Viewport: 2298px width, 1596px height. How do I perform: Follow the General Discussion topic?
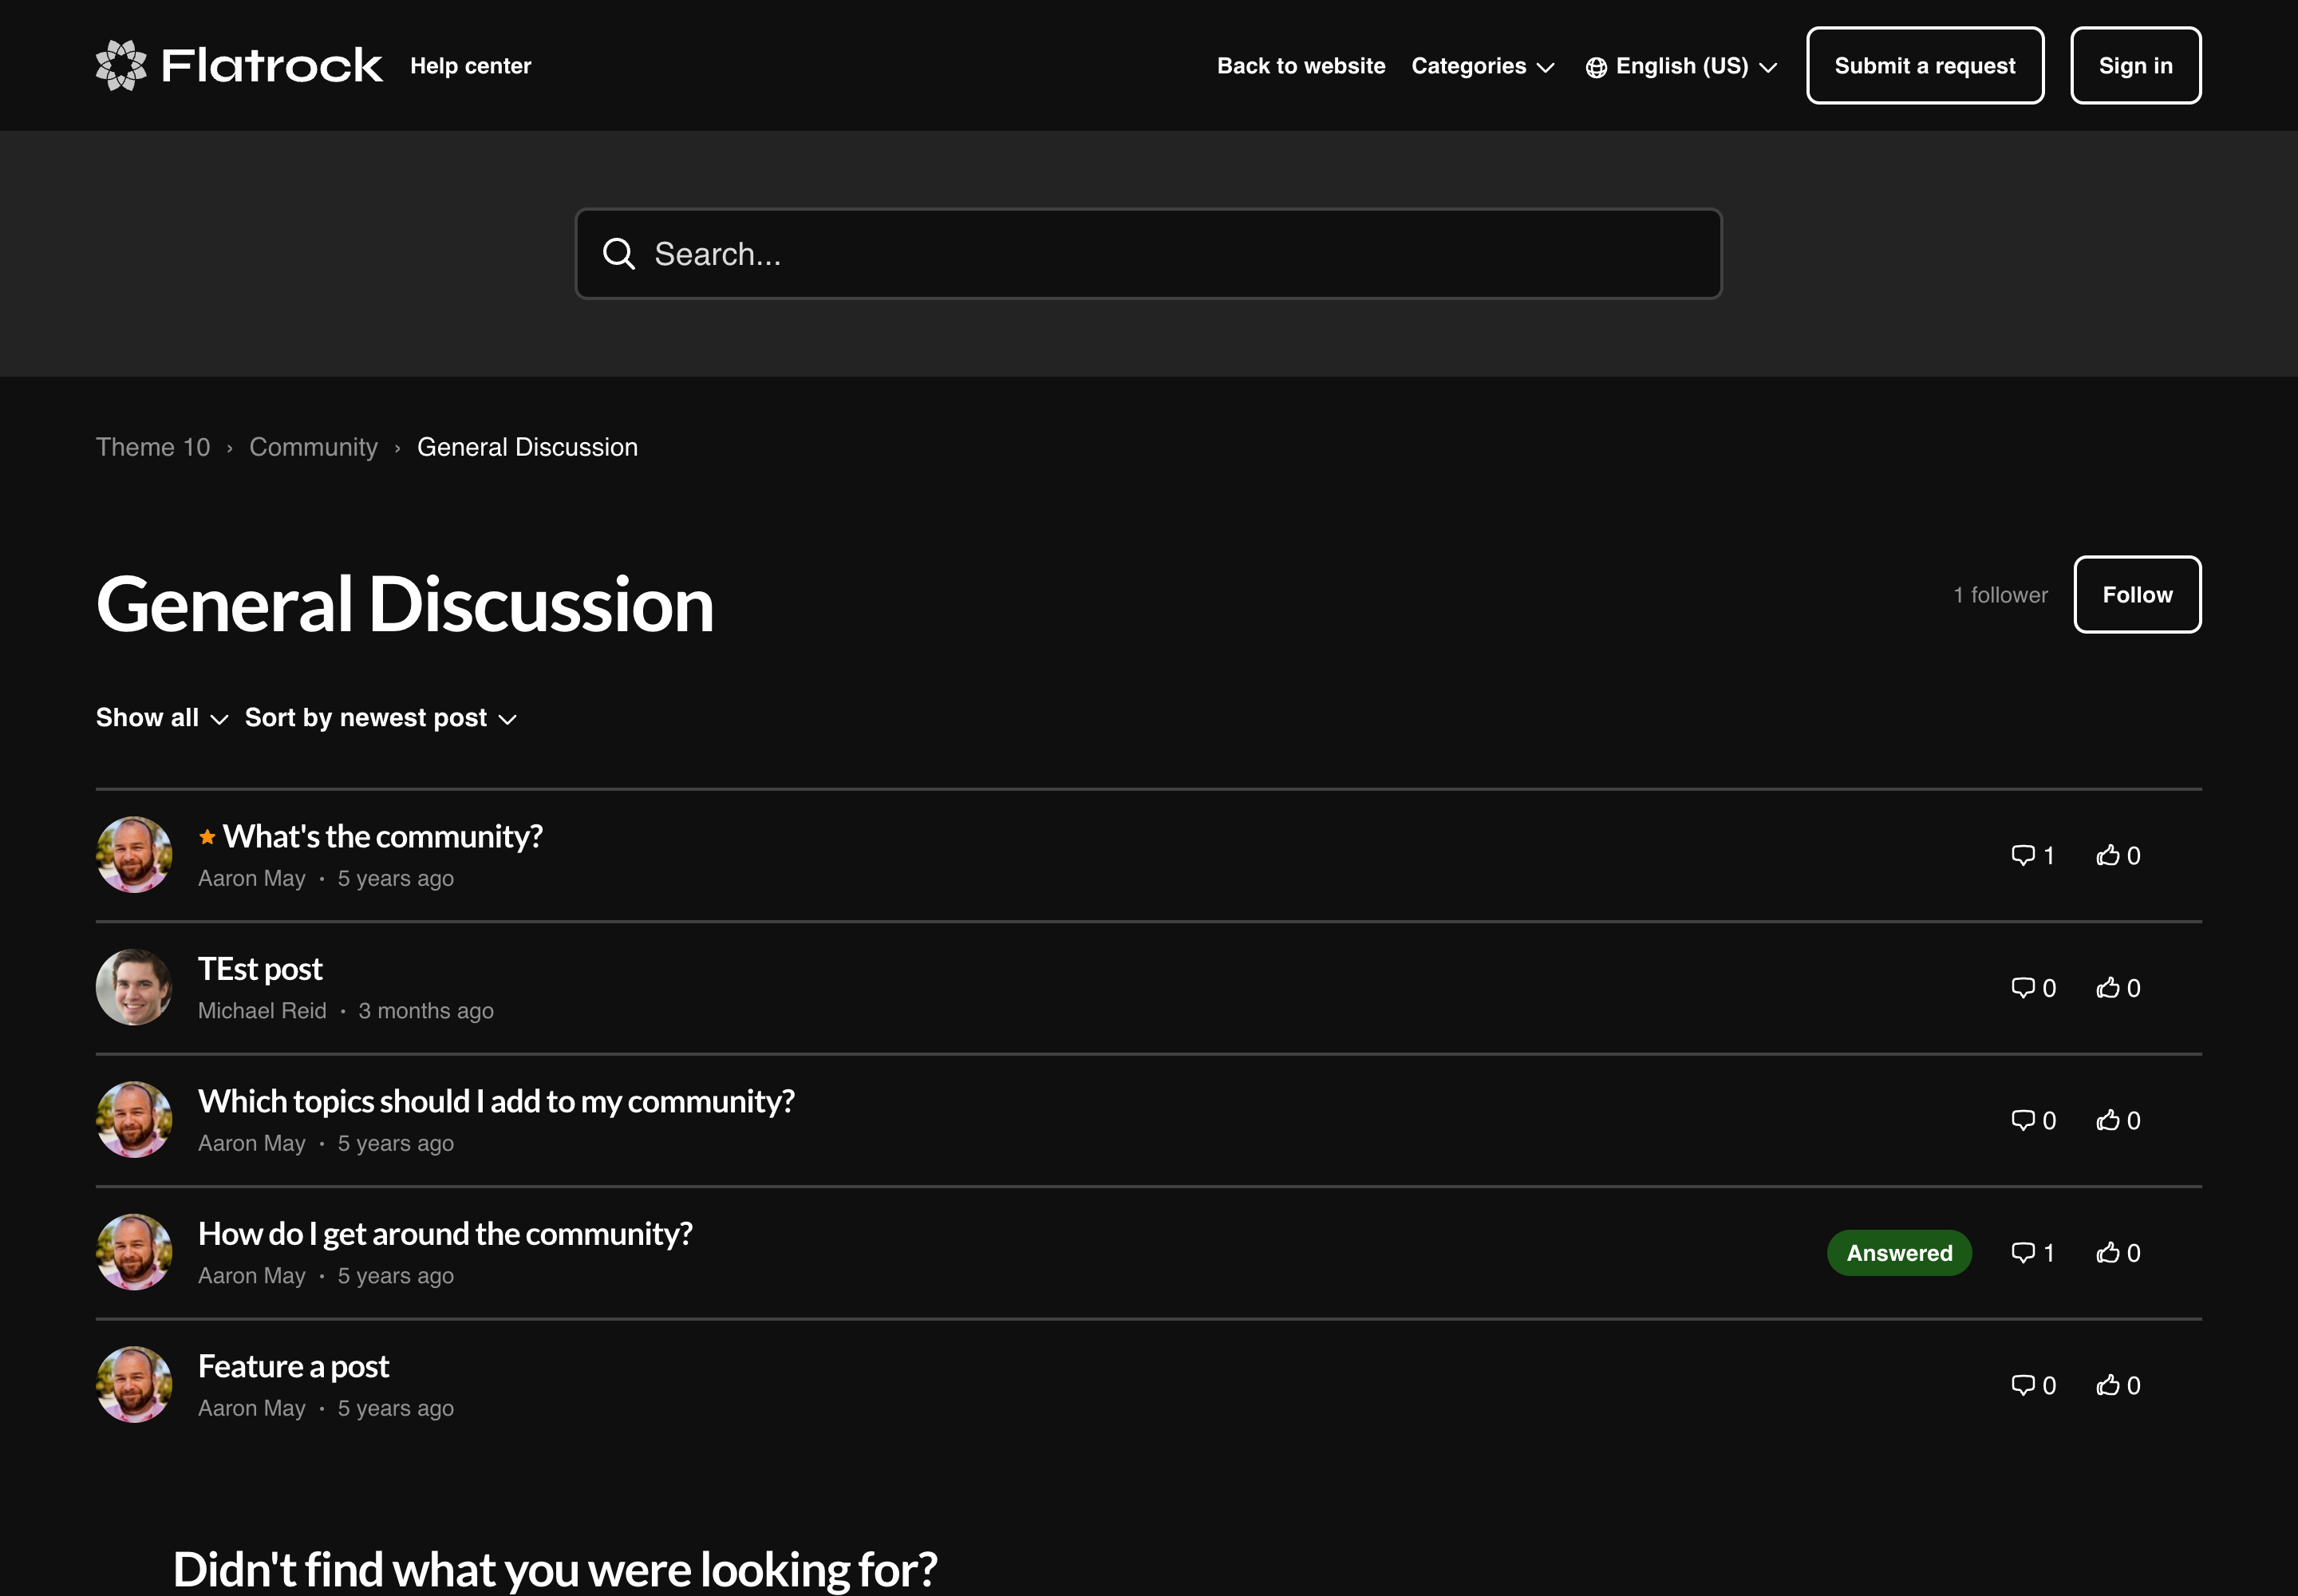(x=2137, y=594)
